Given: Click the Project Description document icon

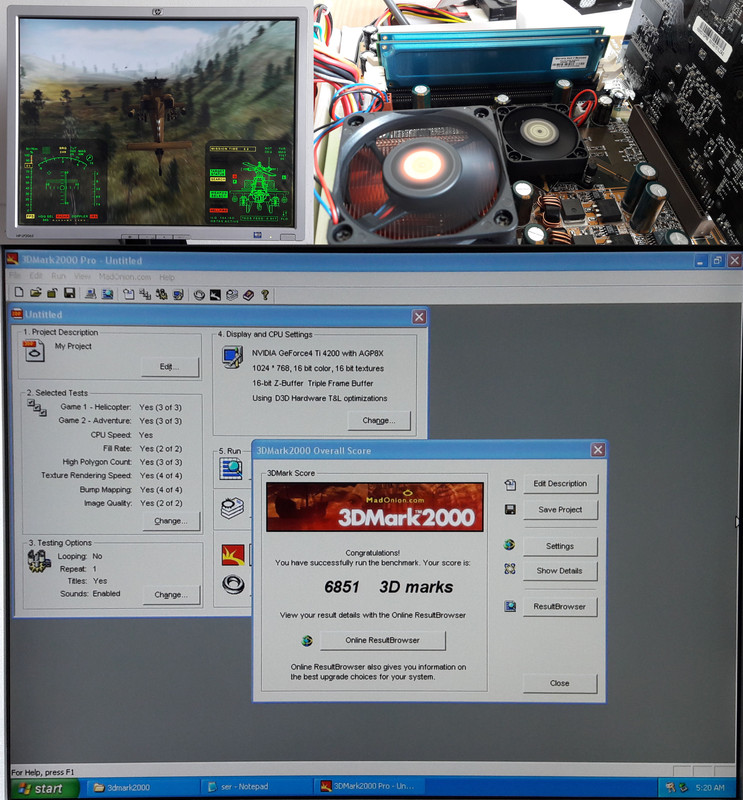Looking at the screenshot, I should click(x=34, y=351).
